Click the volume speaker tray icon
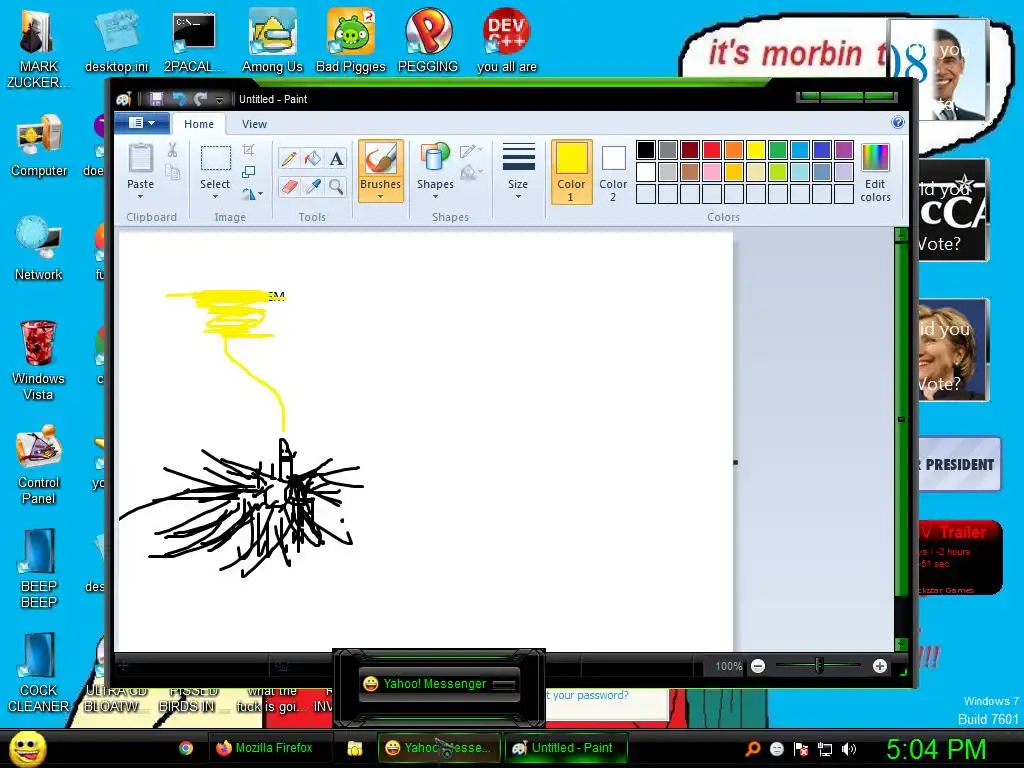 (849, 749)
